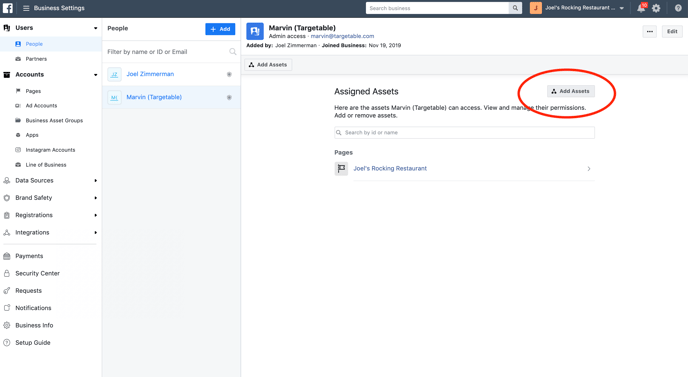This screenshot has height=377, width=688.
Task: Expand the Registrations section
Action: click(95, 215)
